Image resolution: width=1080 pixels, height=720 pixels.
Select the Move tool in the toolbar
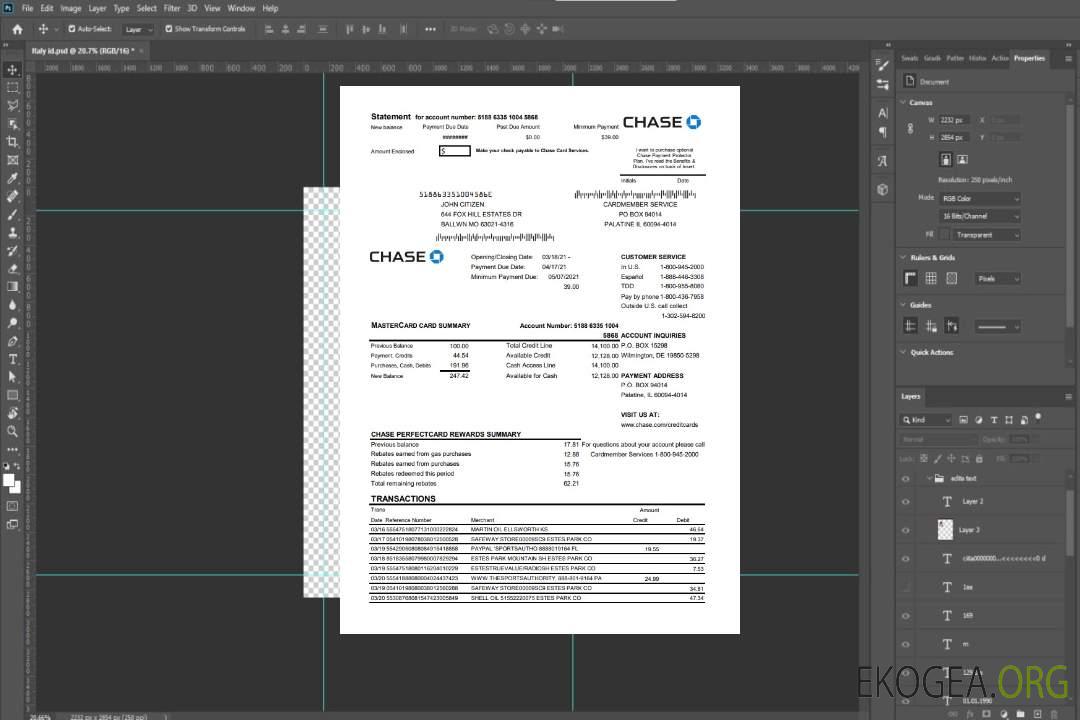point(12,70)
